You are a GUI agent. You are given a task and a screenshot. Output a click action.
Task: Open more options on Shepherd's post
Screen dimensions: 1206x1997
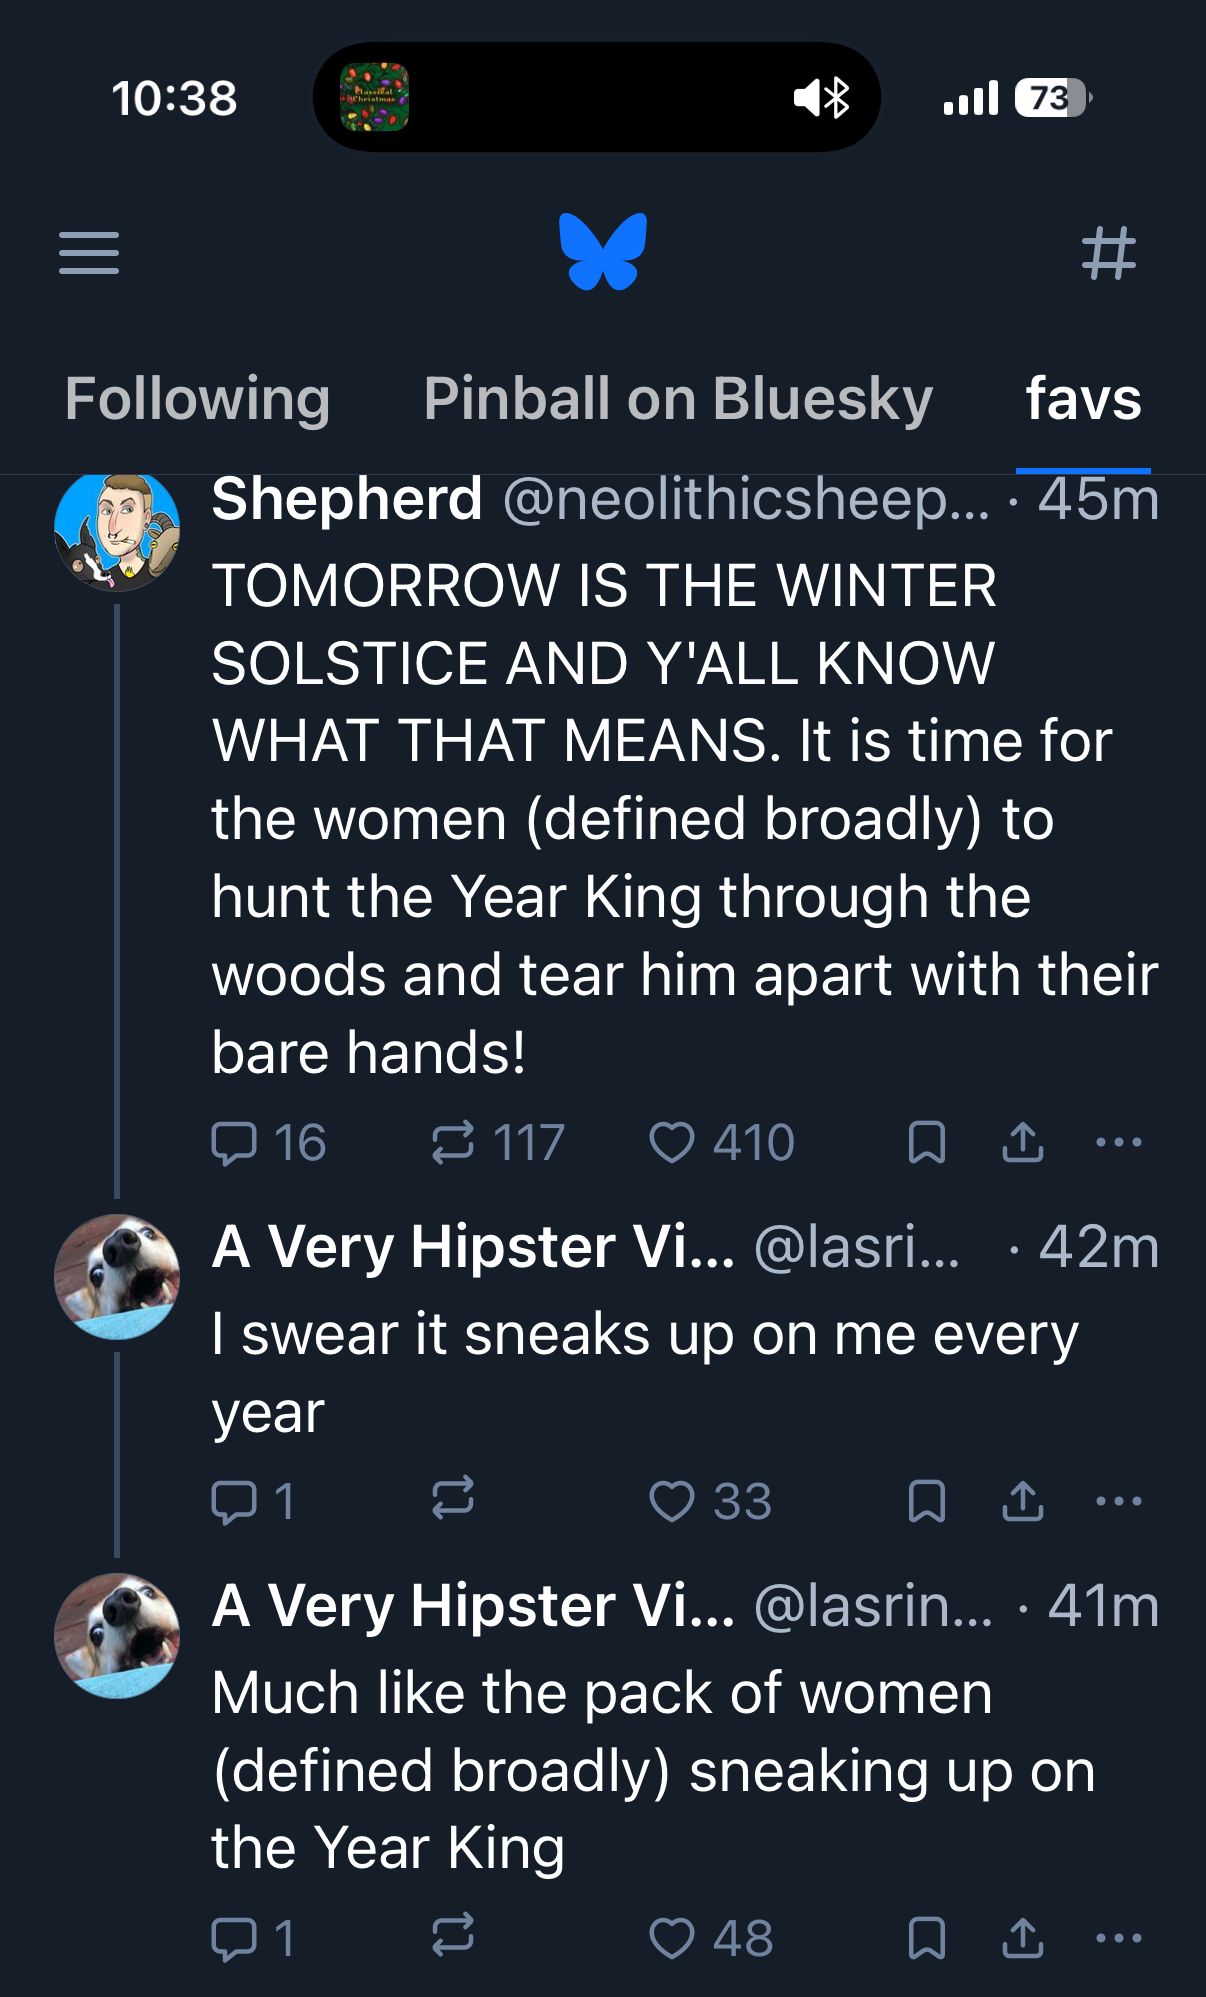[1118, 1143]
